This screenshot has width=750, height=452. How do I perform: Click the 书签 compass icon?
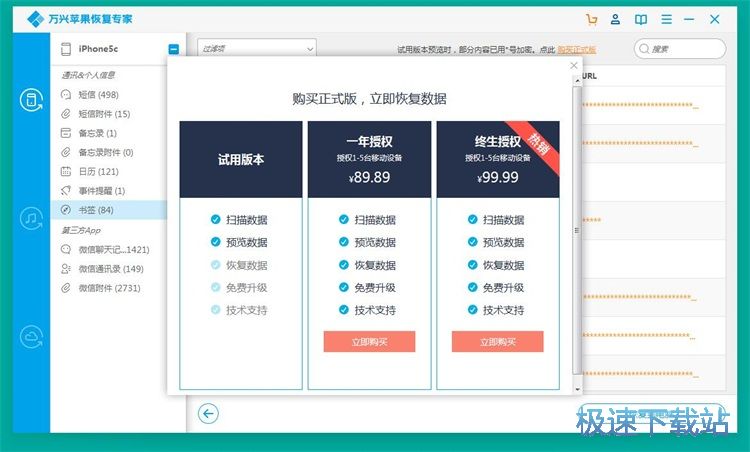66,210
